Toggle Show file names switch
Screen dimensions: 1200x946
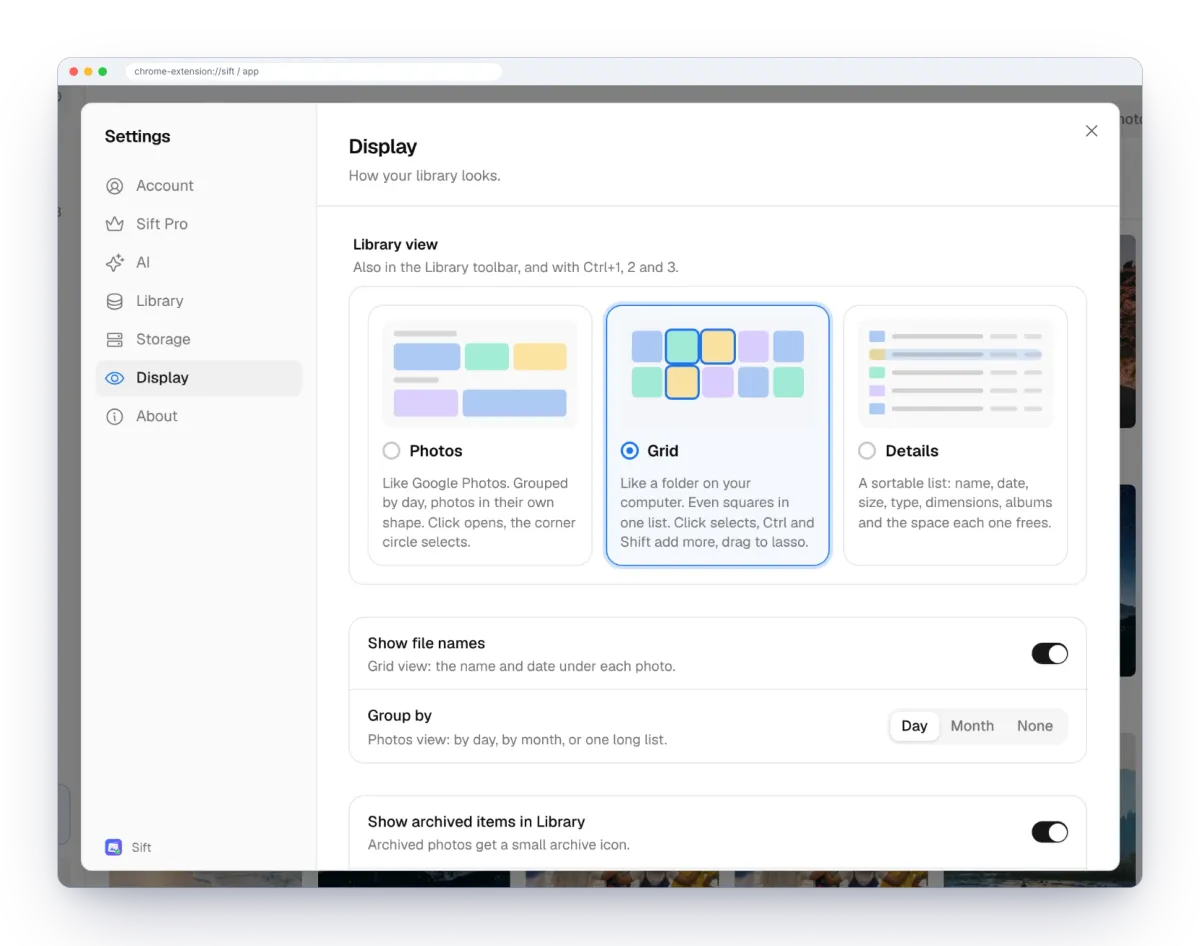click(1049, 654)
